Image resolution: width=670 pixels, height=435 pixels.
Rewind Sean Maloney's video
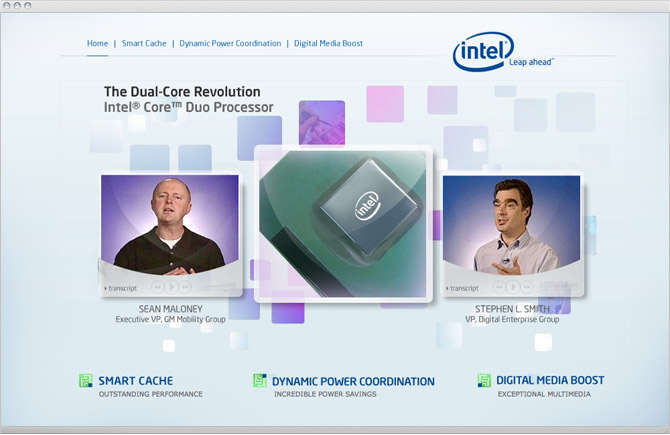158,287
